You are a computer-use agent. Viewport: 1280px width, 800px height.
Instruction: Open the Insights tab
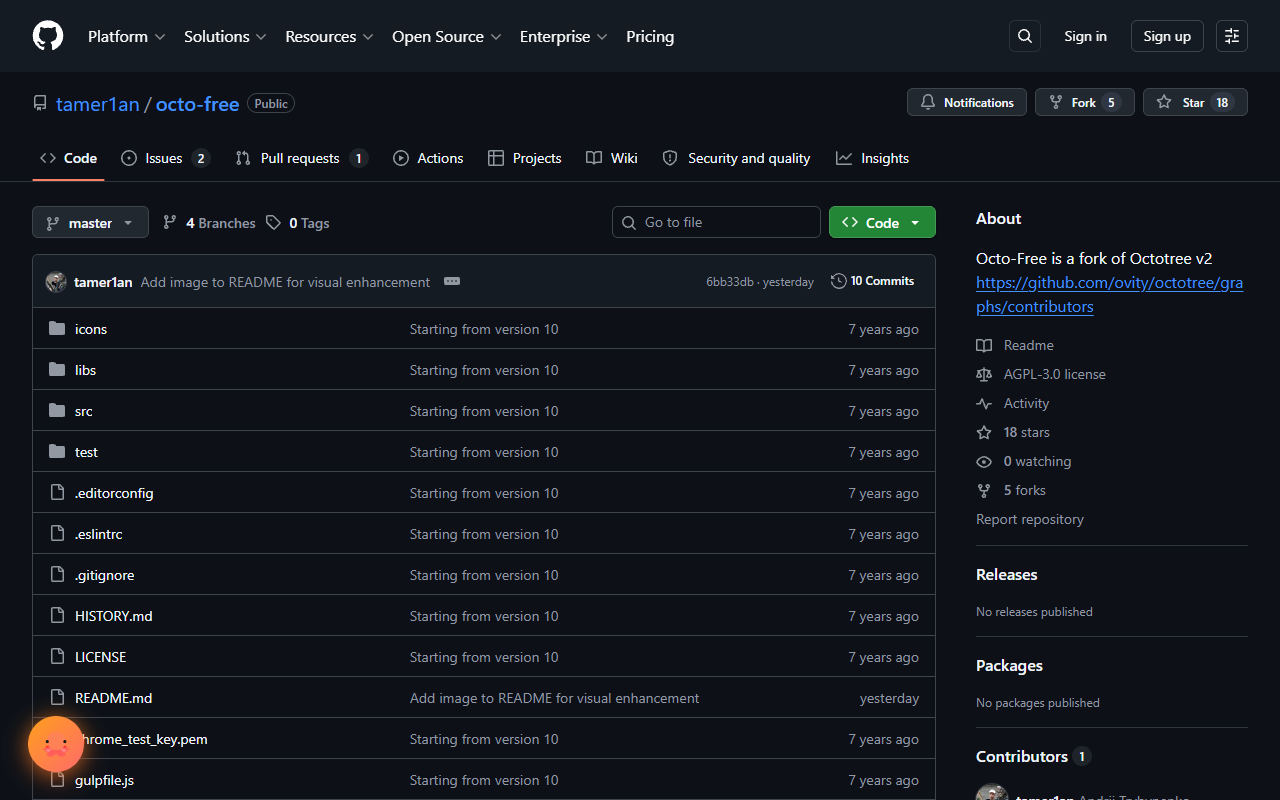[872, 158]
